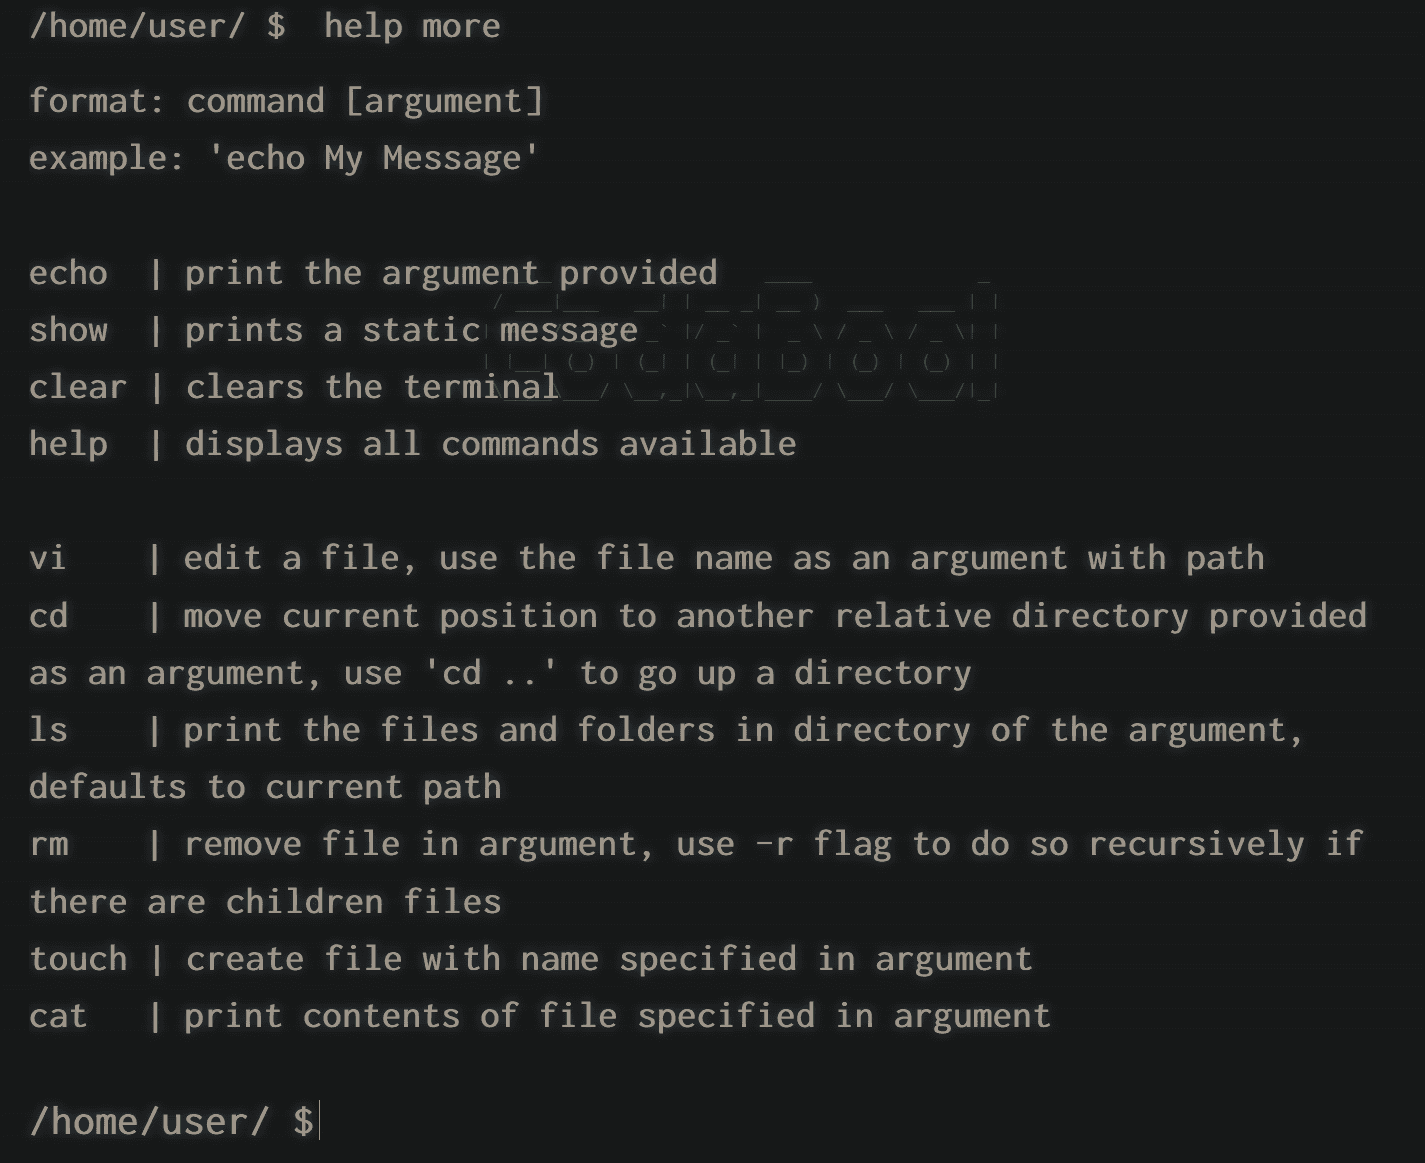This screenshot has height=1163, width=1425.
Task: Click the 'cd' command name in the list
Action: (x=48, y=616)
